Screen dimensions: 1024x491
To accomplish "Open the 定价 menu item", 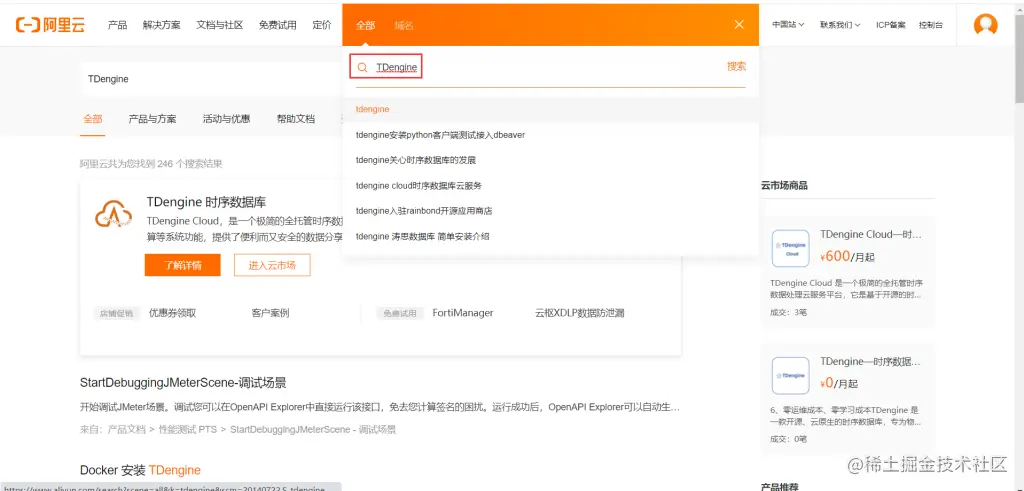I will 322,25.
